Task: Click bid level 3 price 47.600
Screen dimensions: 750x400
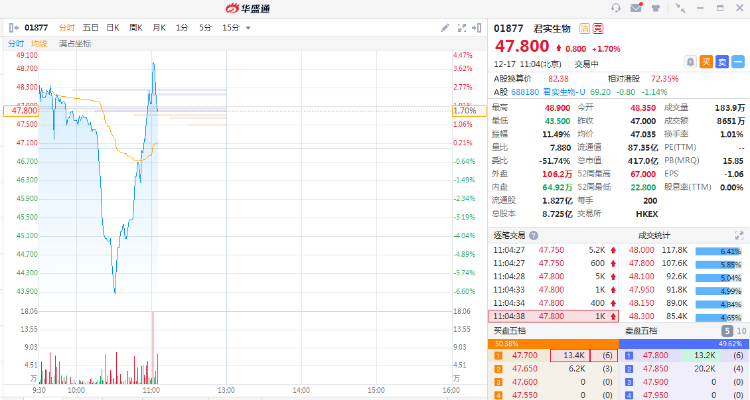Action: (525, 382)
